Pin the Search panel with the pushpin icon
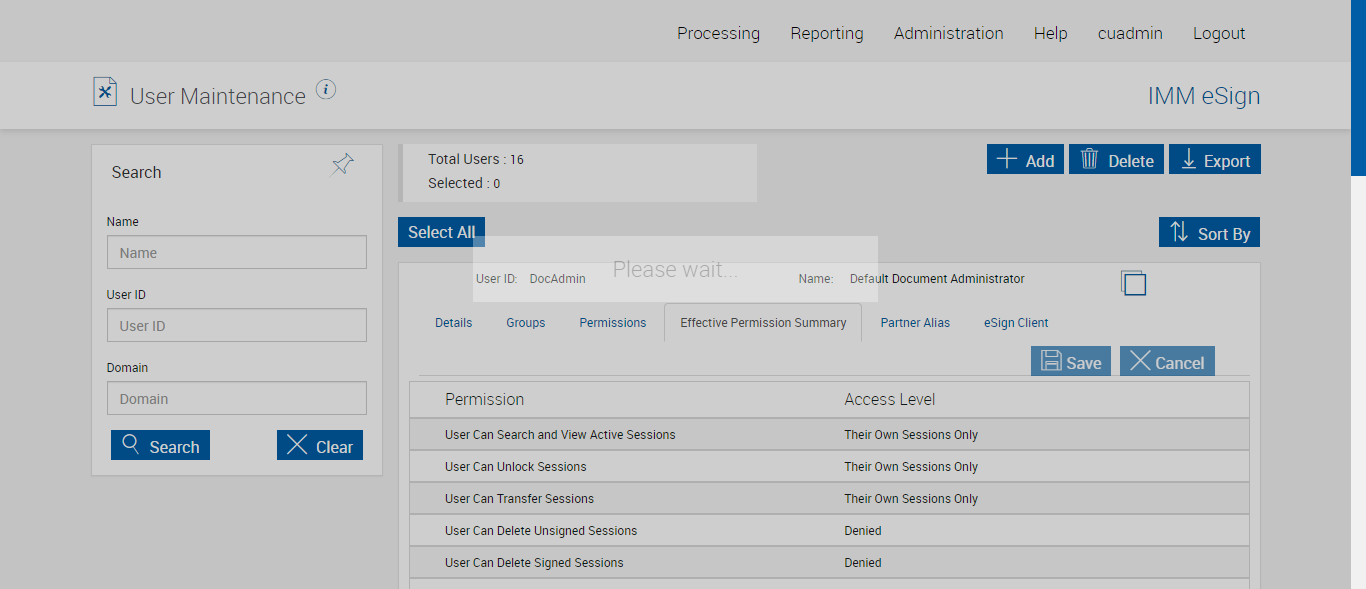Image resolution: width=1366 pixels, height=589 pixels. click(343, 165)
